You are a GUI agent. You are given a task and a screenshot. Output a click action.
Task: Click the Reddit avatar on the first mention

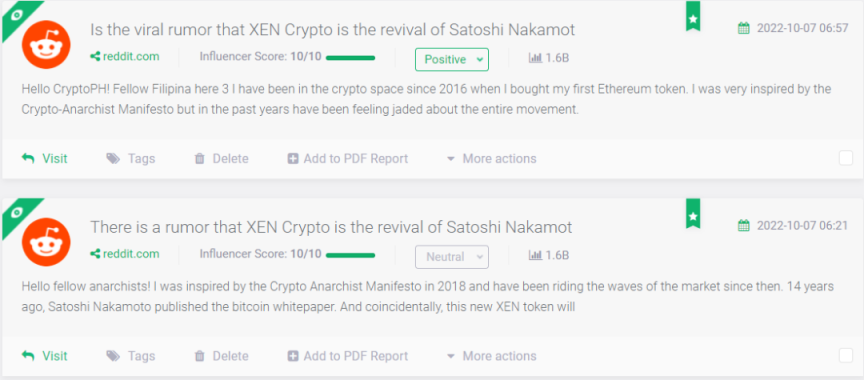click(46, 45)
